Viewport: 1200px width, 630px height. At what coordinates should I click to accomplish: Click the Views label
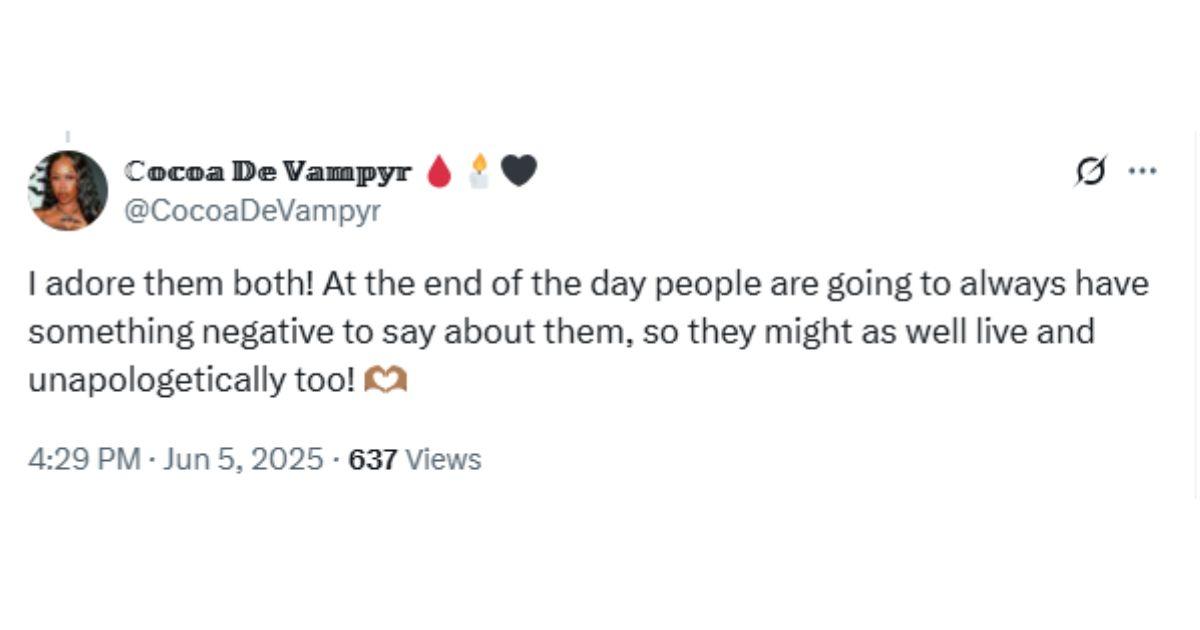coord(444,460)
